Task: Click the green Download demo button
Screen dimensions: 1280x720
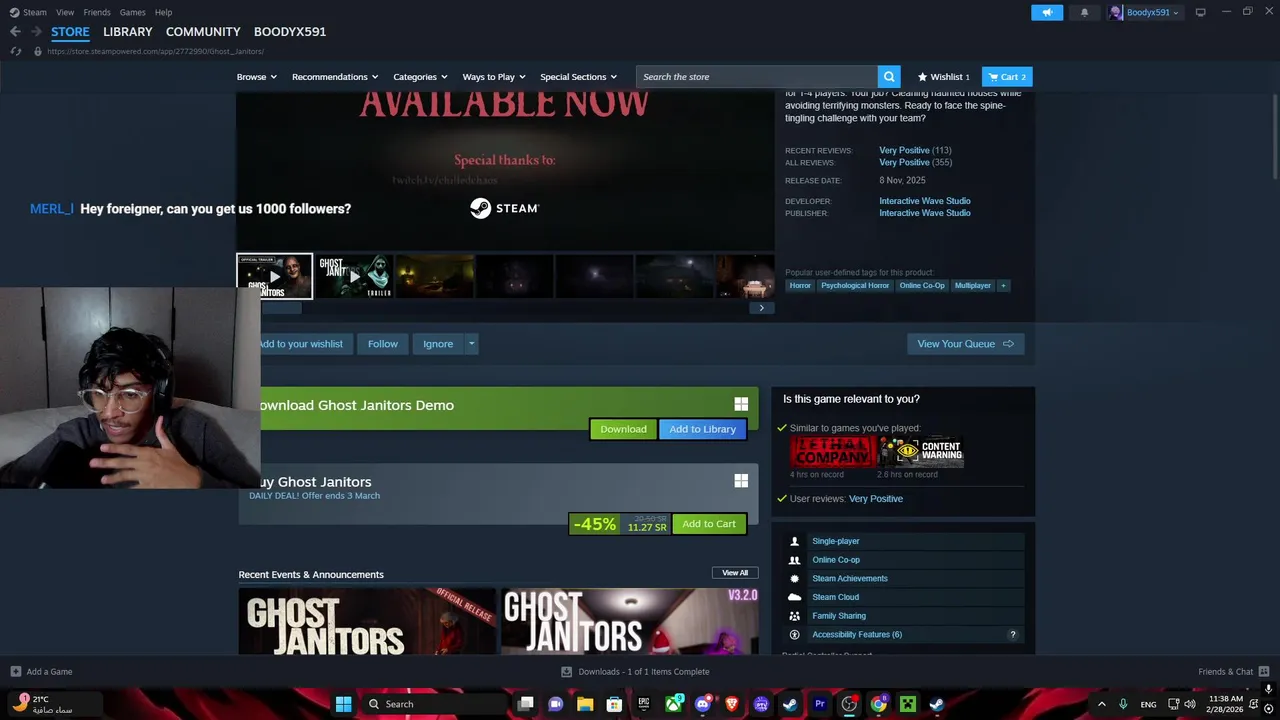Action: click(x=623, y=429)
